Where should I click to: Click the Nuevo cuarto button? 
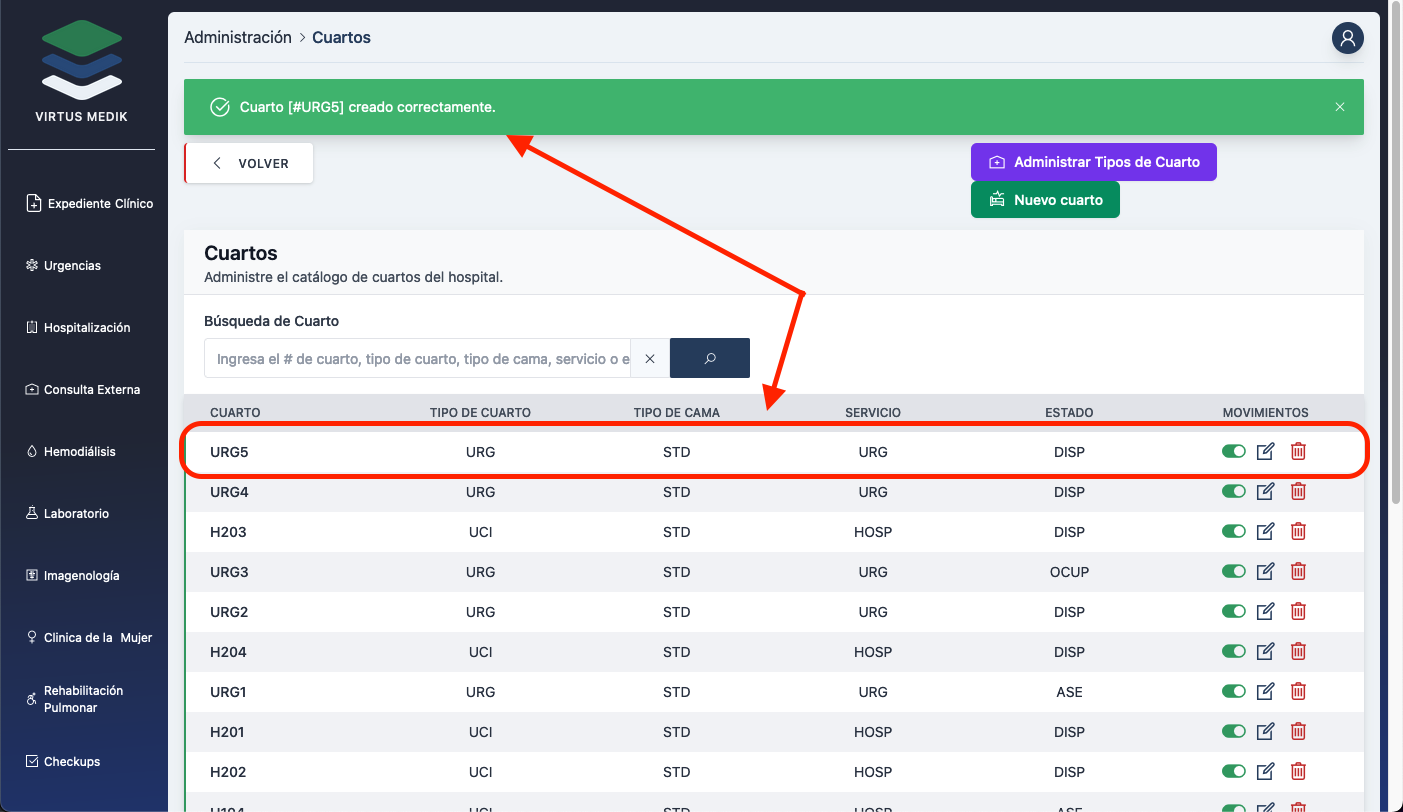click(x=1045, y=200)
